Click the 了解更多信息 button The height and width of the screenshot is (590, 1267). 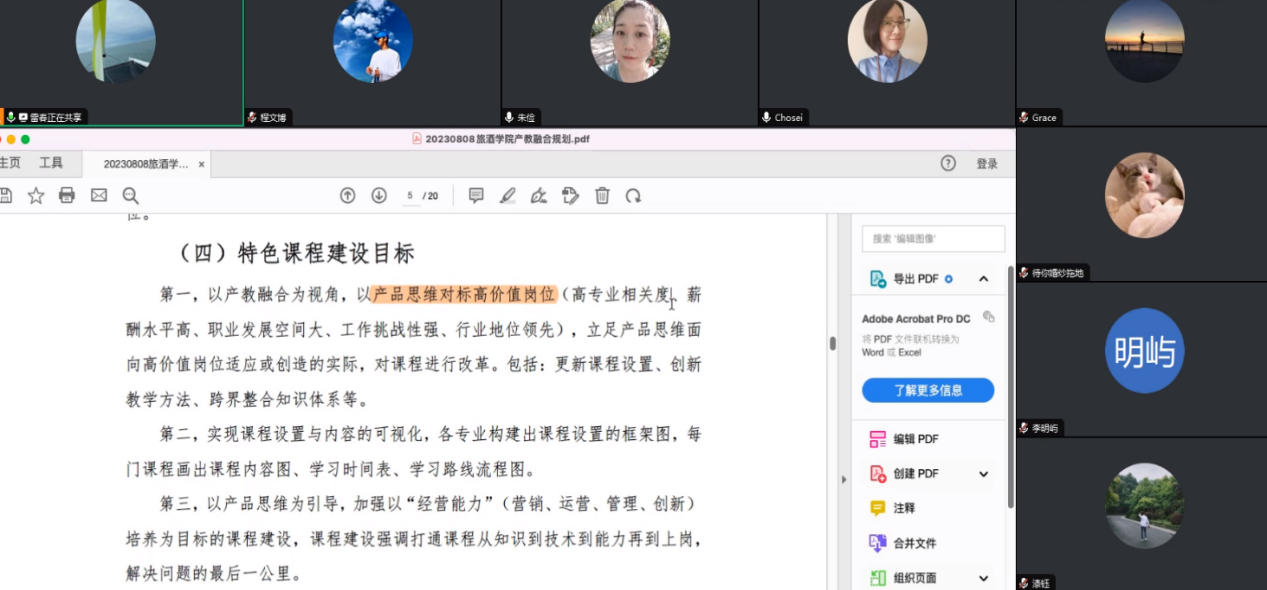click(x=928, y=390)
